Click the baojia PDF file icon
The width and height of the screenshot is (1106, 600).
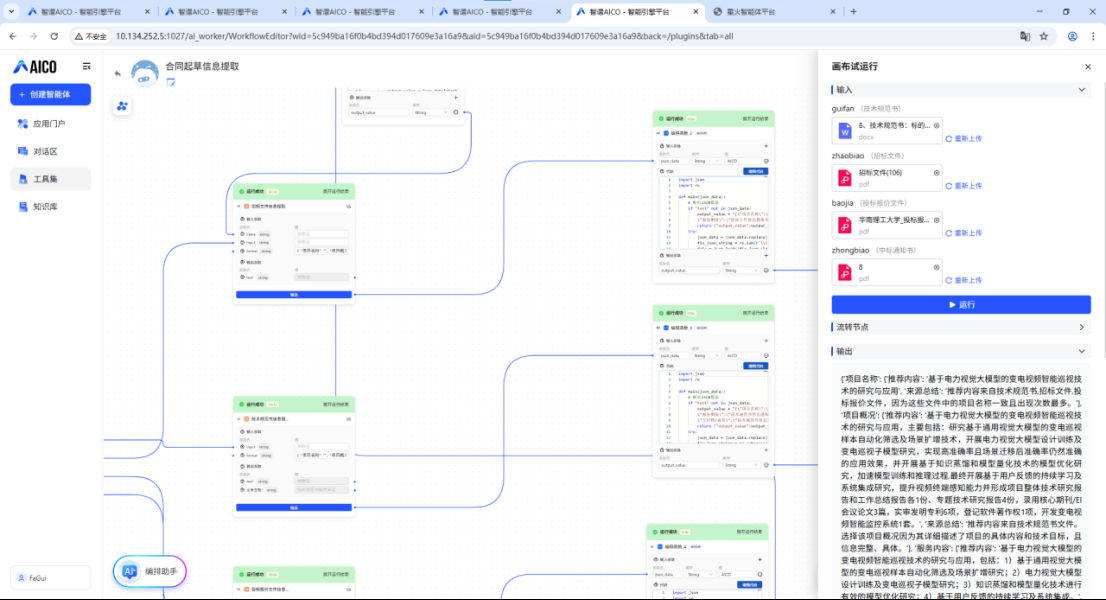(844, 226)
